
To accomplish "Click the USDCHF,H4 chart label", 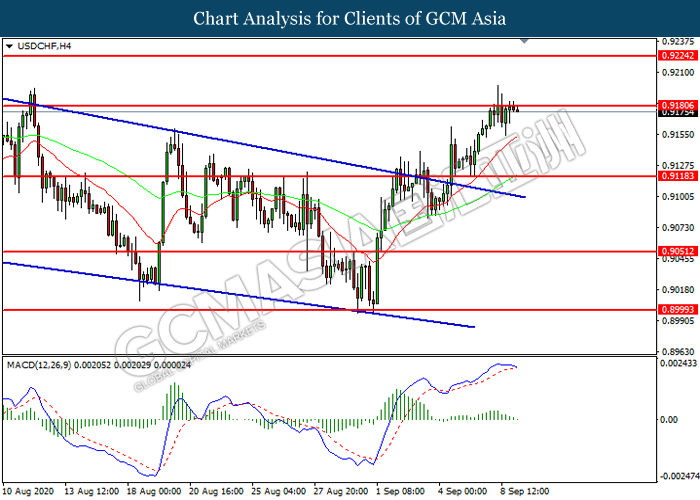I will 44,46.
